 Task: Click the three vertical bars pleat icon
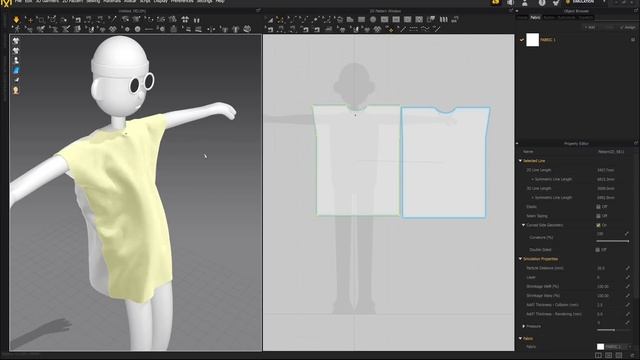point(443,20)
